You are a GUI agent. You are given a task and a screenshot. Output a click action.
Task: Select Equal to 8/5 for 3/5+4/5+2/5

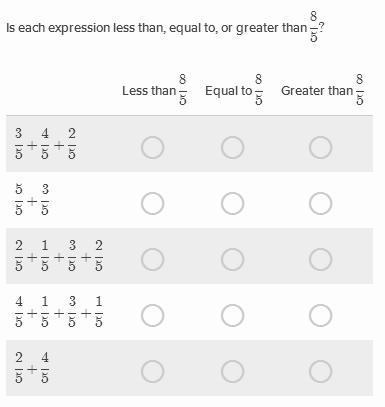[232, 147]
